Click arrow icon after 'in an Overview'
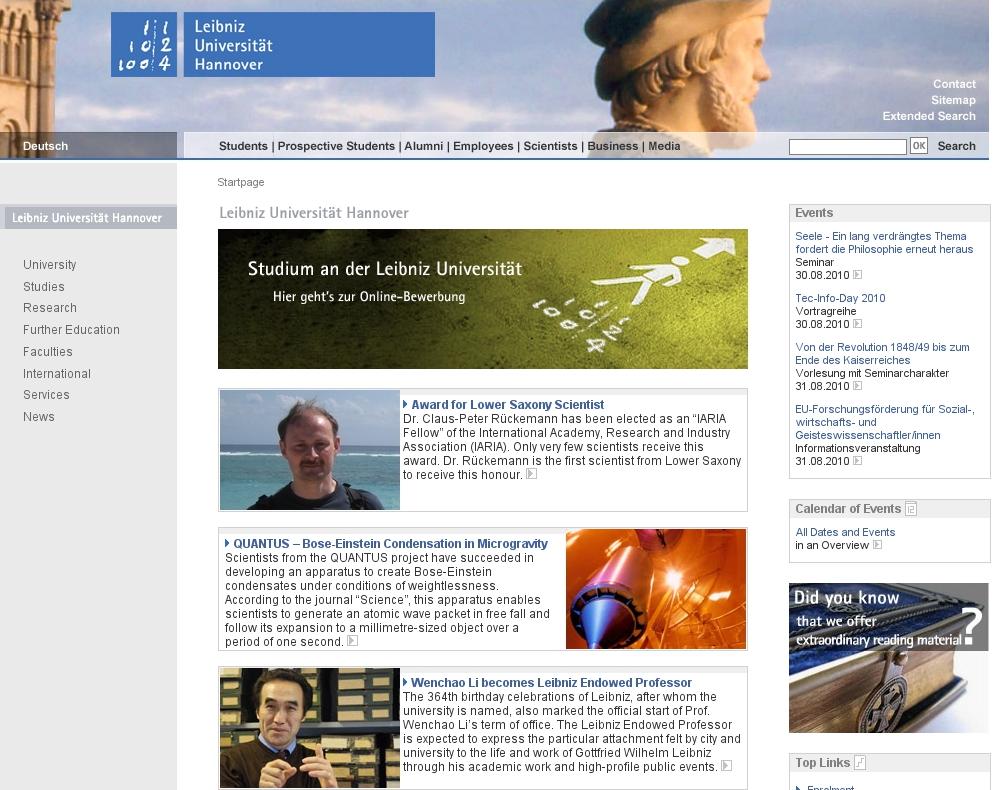The height and width of the screenshot is (790, 1000). pyautogui.click(x=878, y=545)
